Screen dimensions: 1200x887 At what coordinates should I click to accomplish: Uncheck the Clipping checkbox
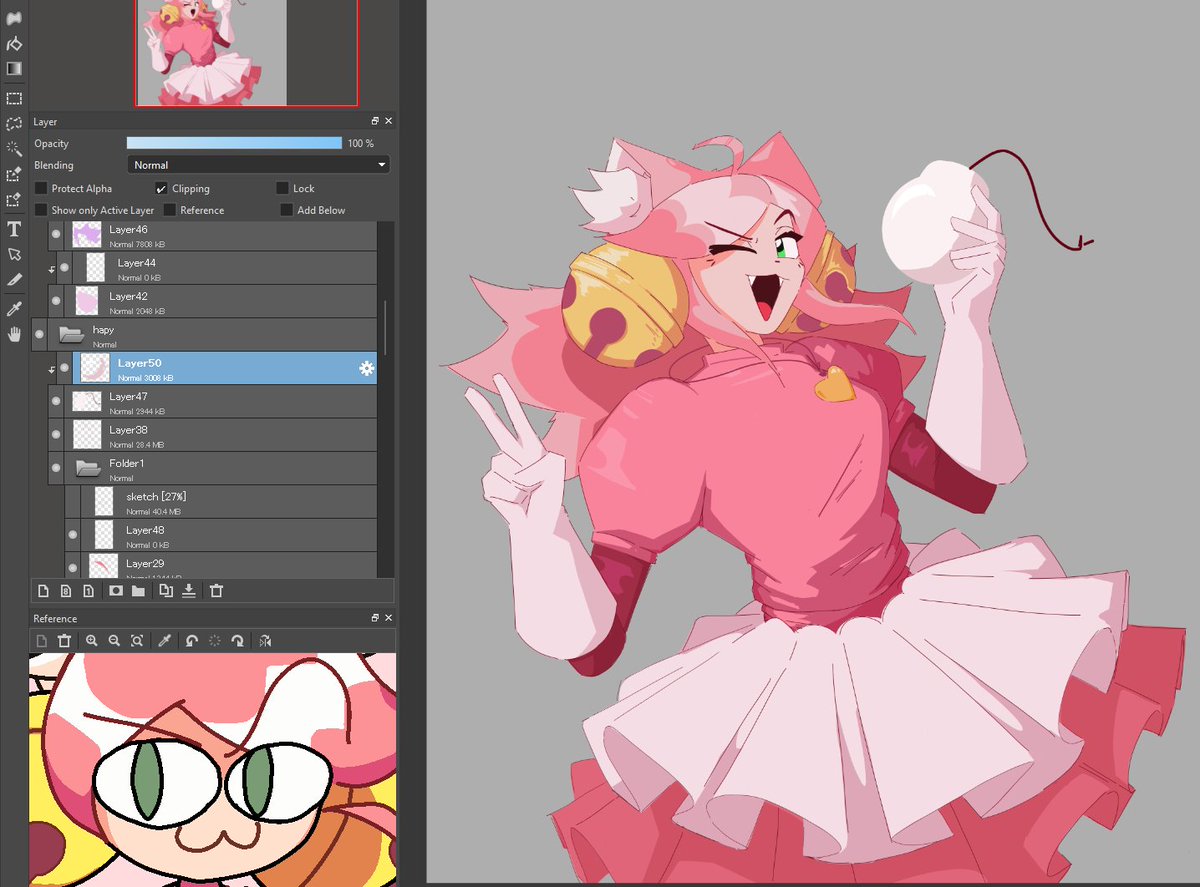pos(162,188)
